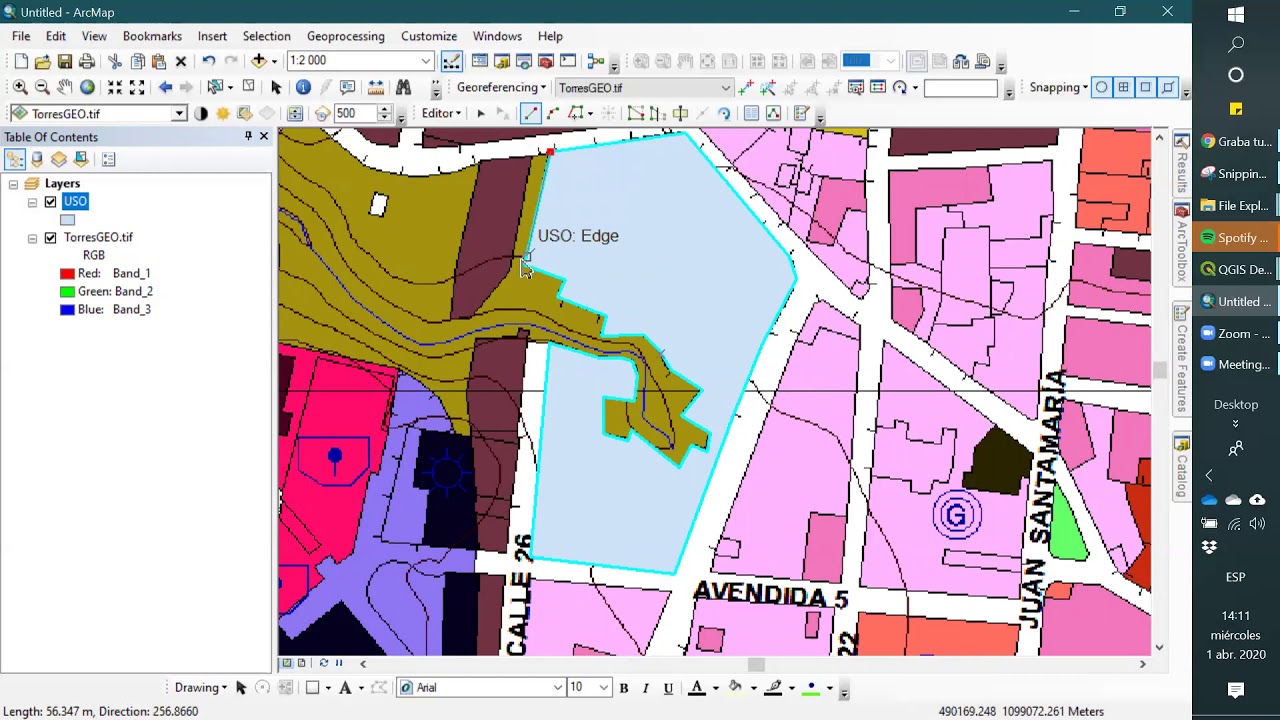The width and height of the screenshot is (1280, 720).
Task: Open a map file with folder icon
Action: (43, 61)
